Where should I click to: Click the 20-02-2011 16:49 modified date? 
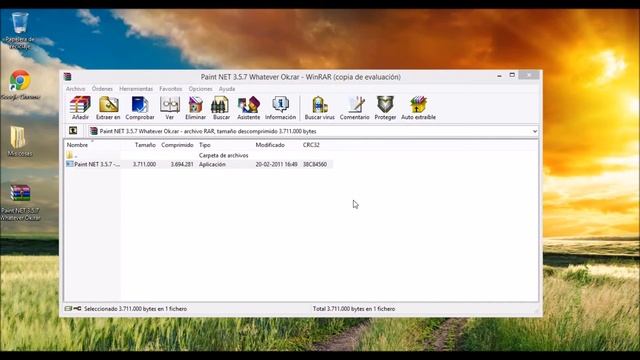point(276,164)
